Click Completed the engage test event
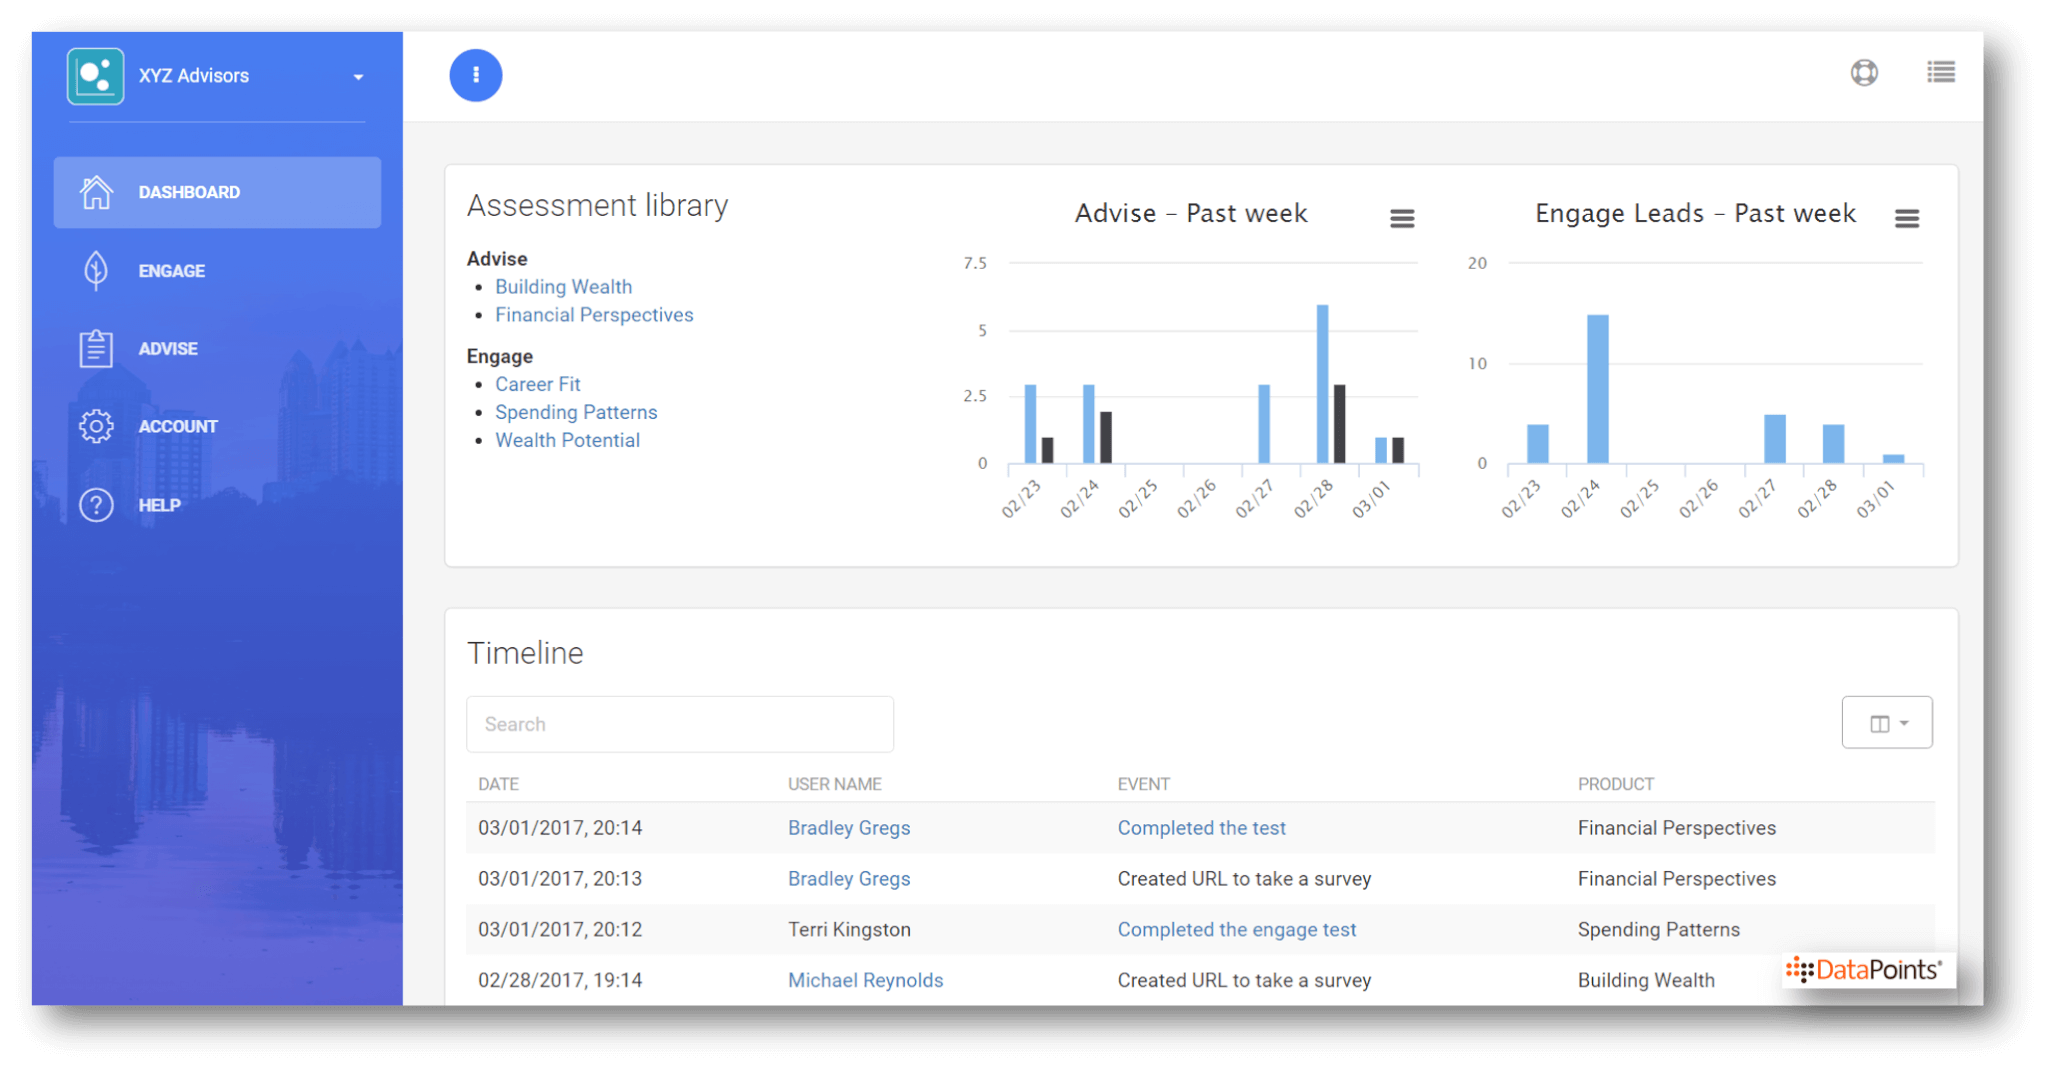This screenshot has height=1070, width=2048. (1236, 929)
